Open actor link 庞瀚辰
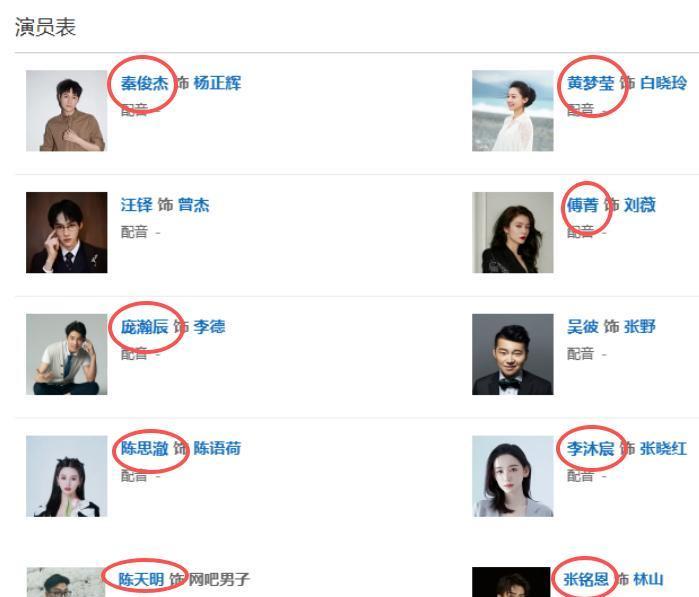This screenshot has width=699, height=597. click(x=144, y=327)
